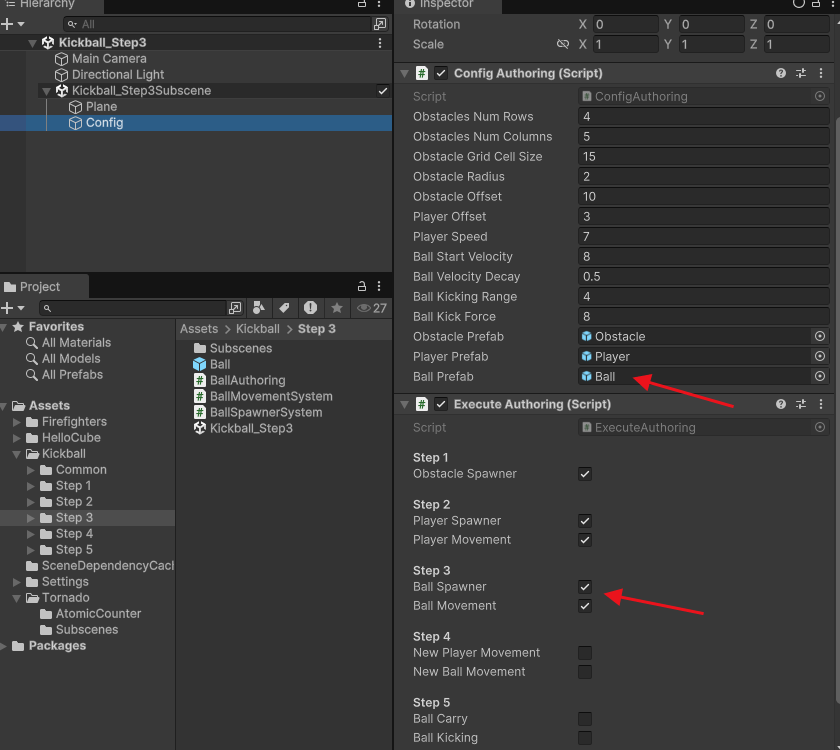Click Ball Velocity Decay value field
This screenshot has height=750, width=840.
tap(704, 276)
